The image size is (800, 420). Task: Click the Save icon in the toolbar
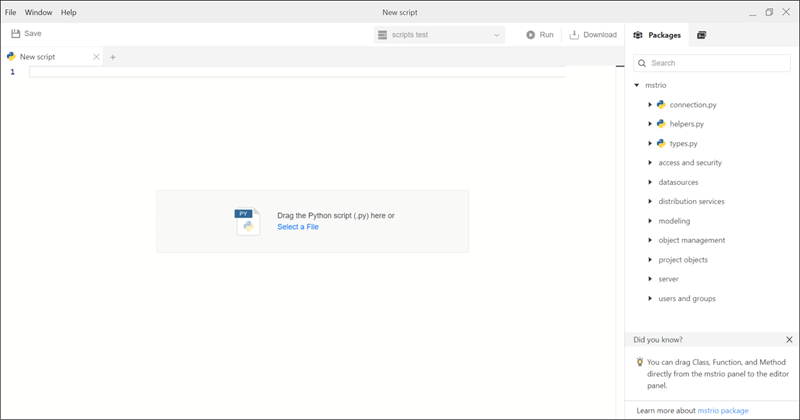(16, 34)
